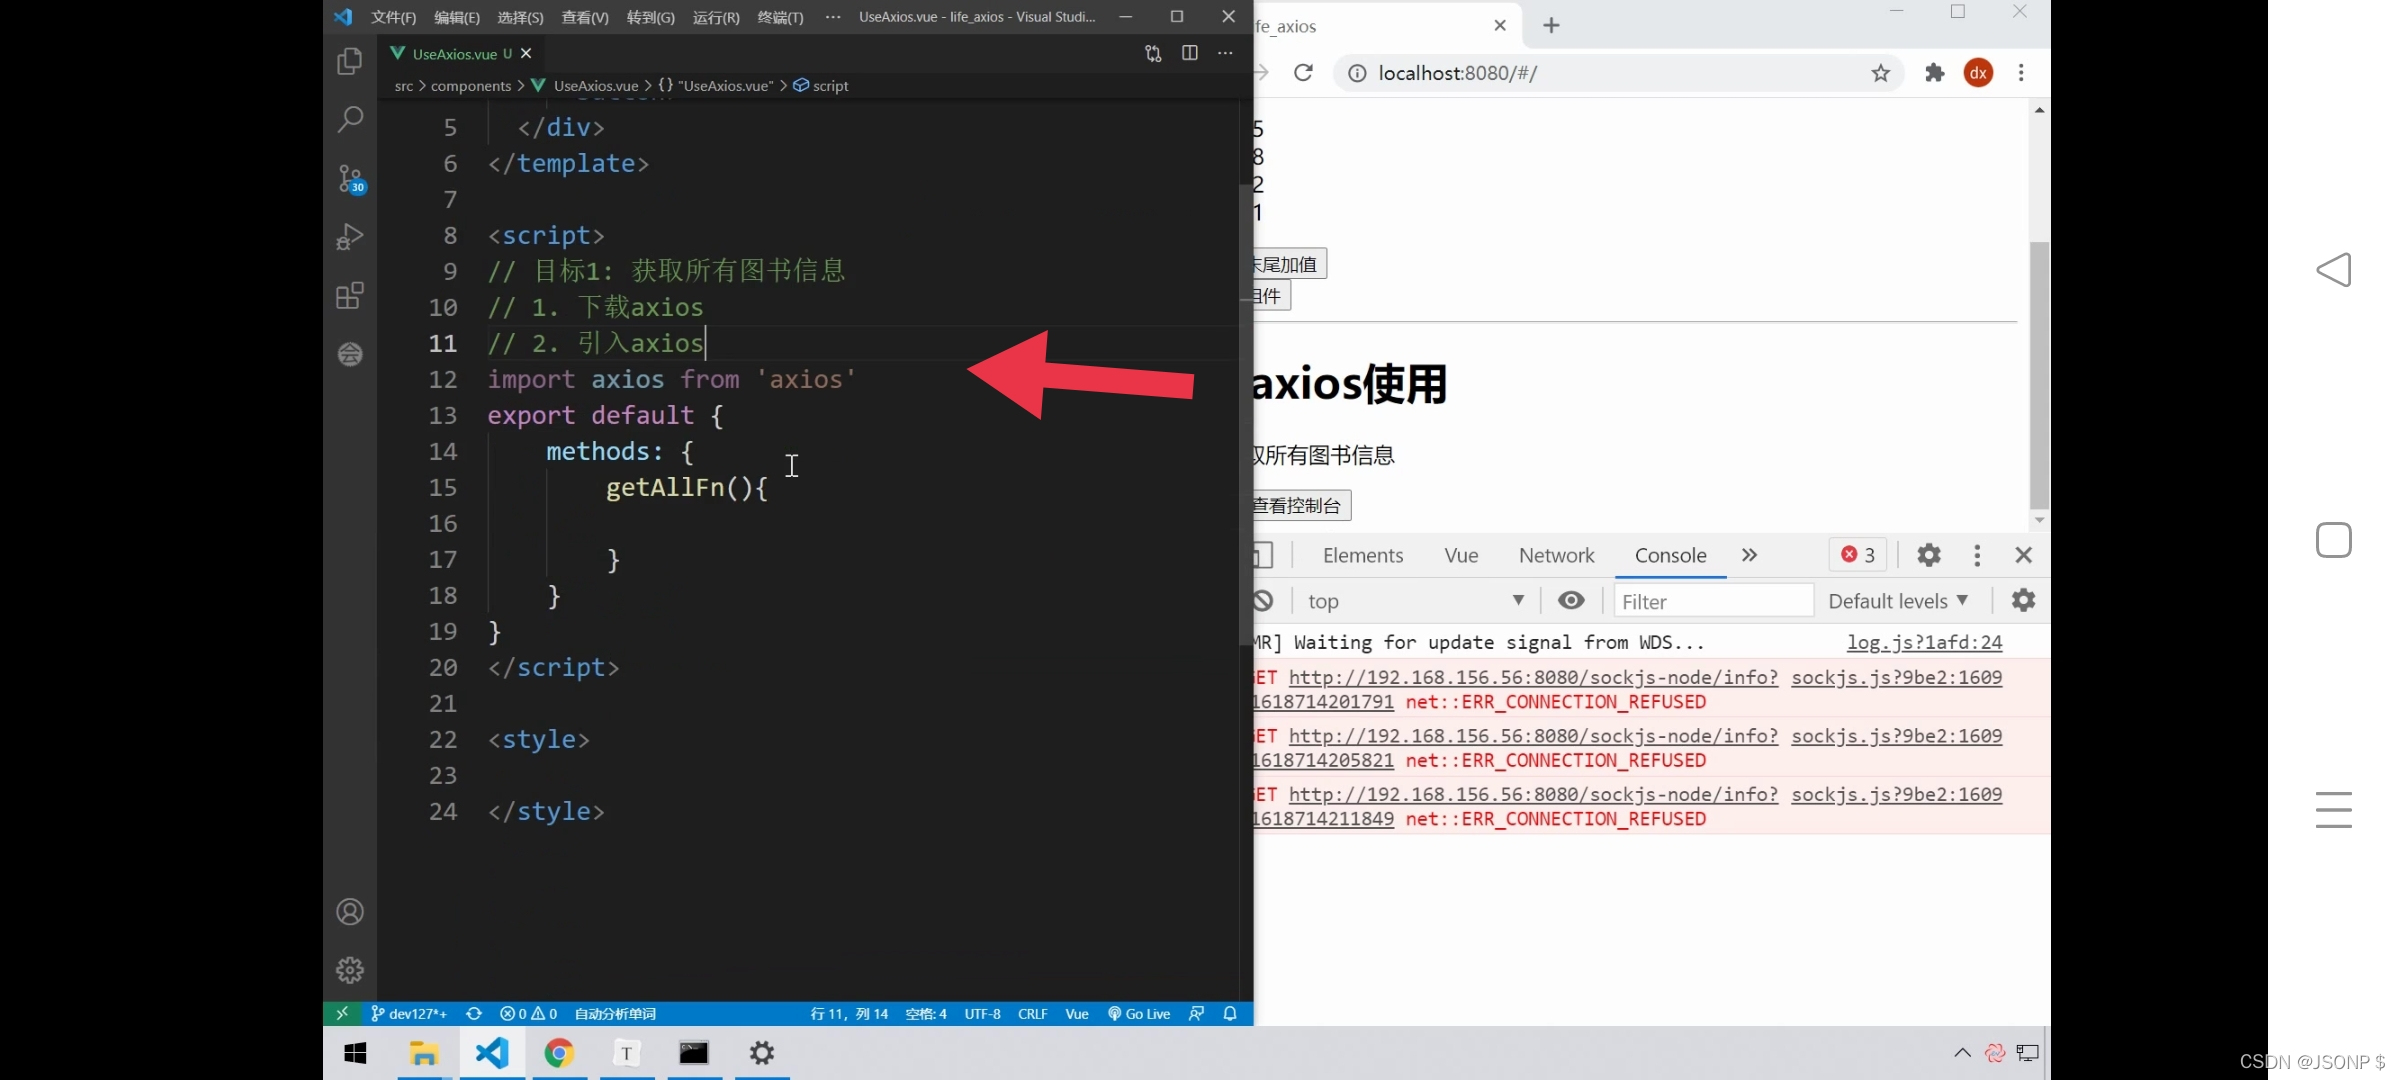Click the remote window status bar icon
The width and height of the screenshot is (2400, 1080).
click(x=342, y=1013)
